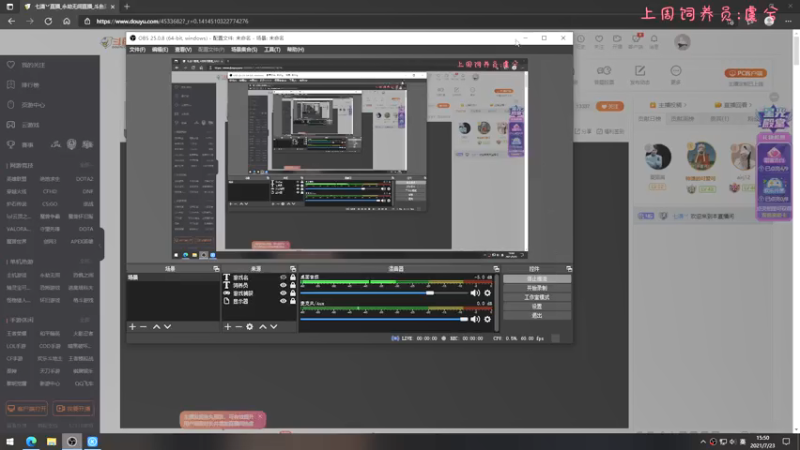Open Douyu 消息 bell icon in header
The width and height of the screenshot is (800, 450).
[x=654, y=39]
